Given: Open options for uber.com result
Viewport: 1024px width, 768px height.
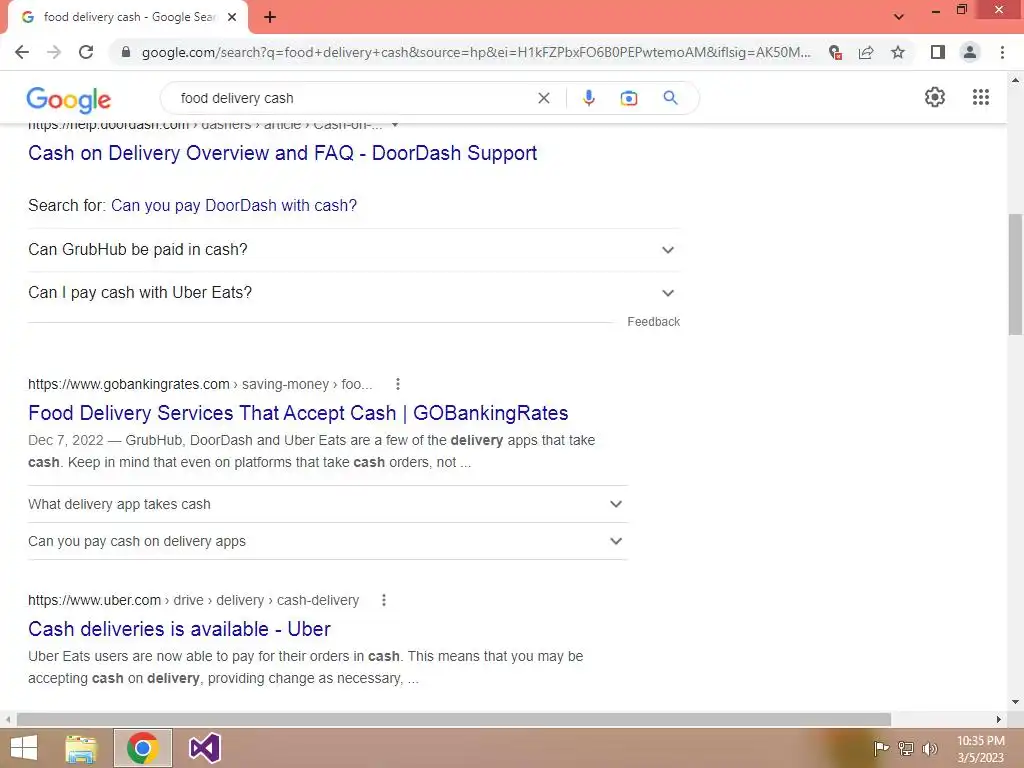Looking at the screenshot, I should 384,600.
